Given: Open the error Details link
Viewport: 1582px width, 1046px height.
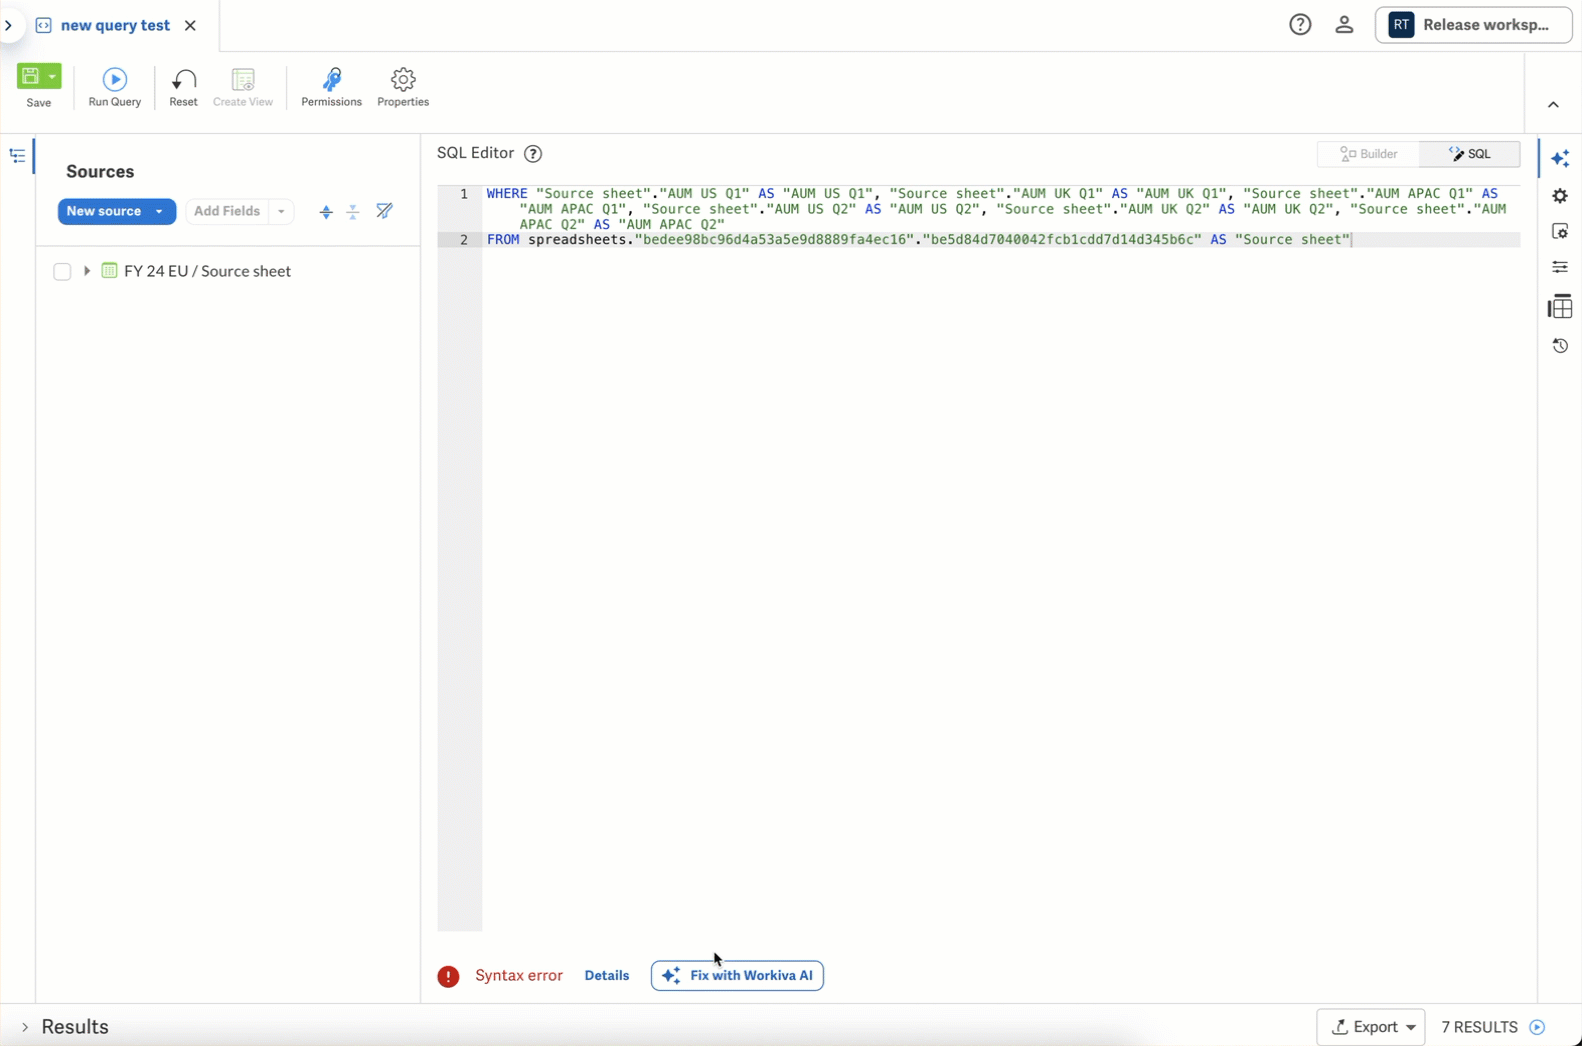Looking at the screenshot, I should (607, 976).
